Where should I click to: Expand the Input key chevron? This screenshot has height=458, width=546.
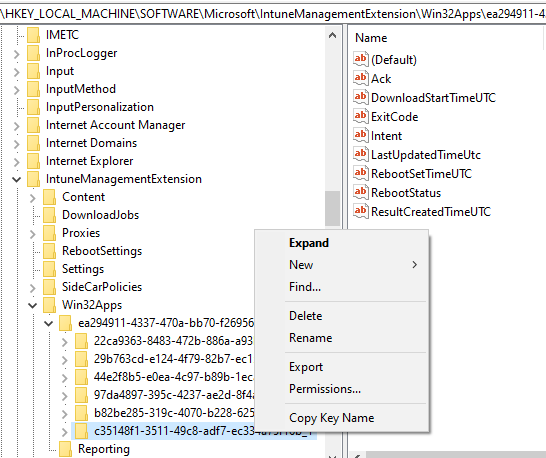point(17,72)
